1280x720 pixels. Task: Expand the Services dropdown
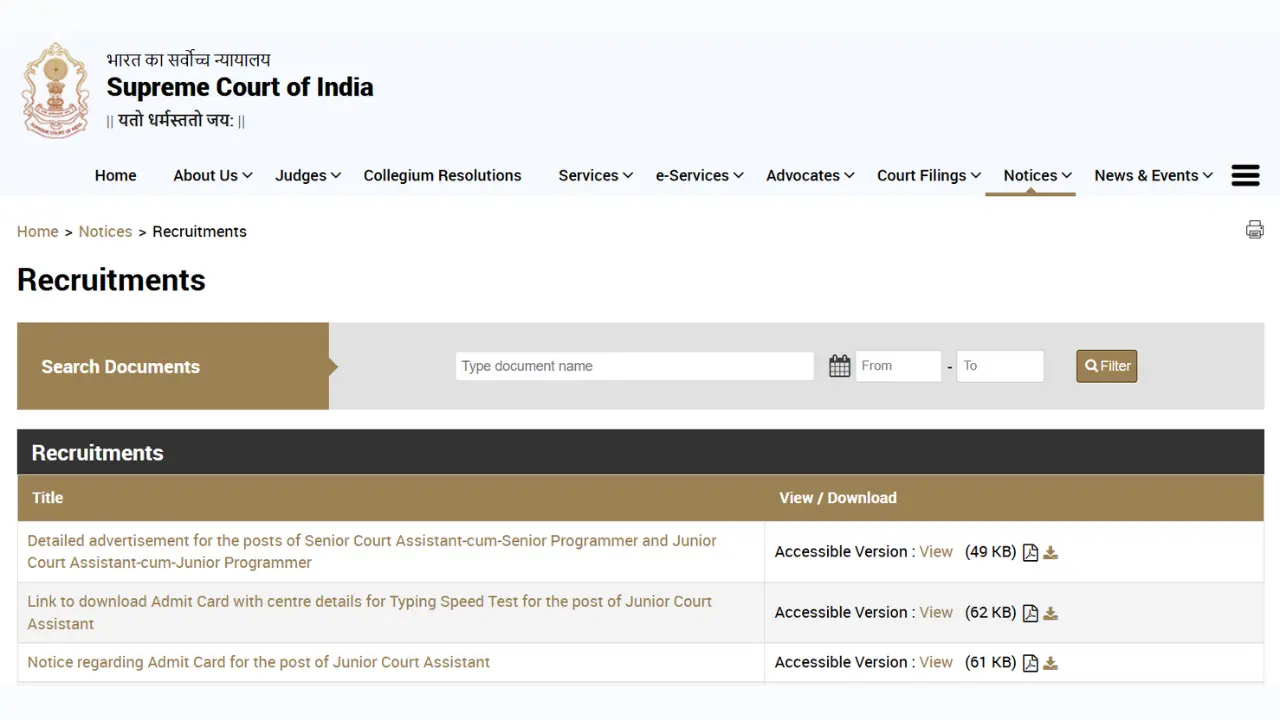(589, 175)
